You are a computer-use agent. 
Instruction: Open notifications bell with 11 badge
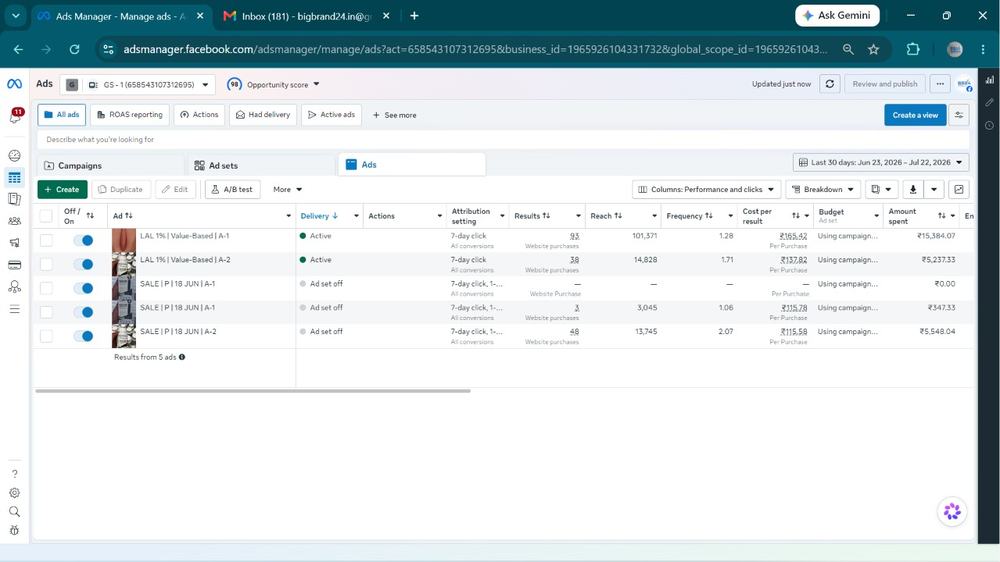(x=15, y=116)
